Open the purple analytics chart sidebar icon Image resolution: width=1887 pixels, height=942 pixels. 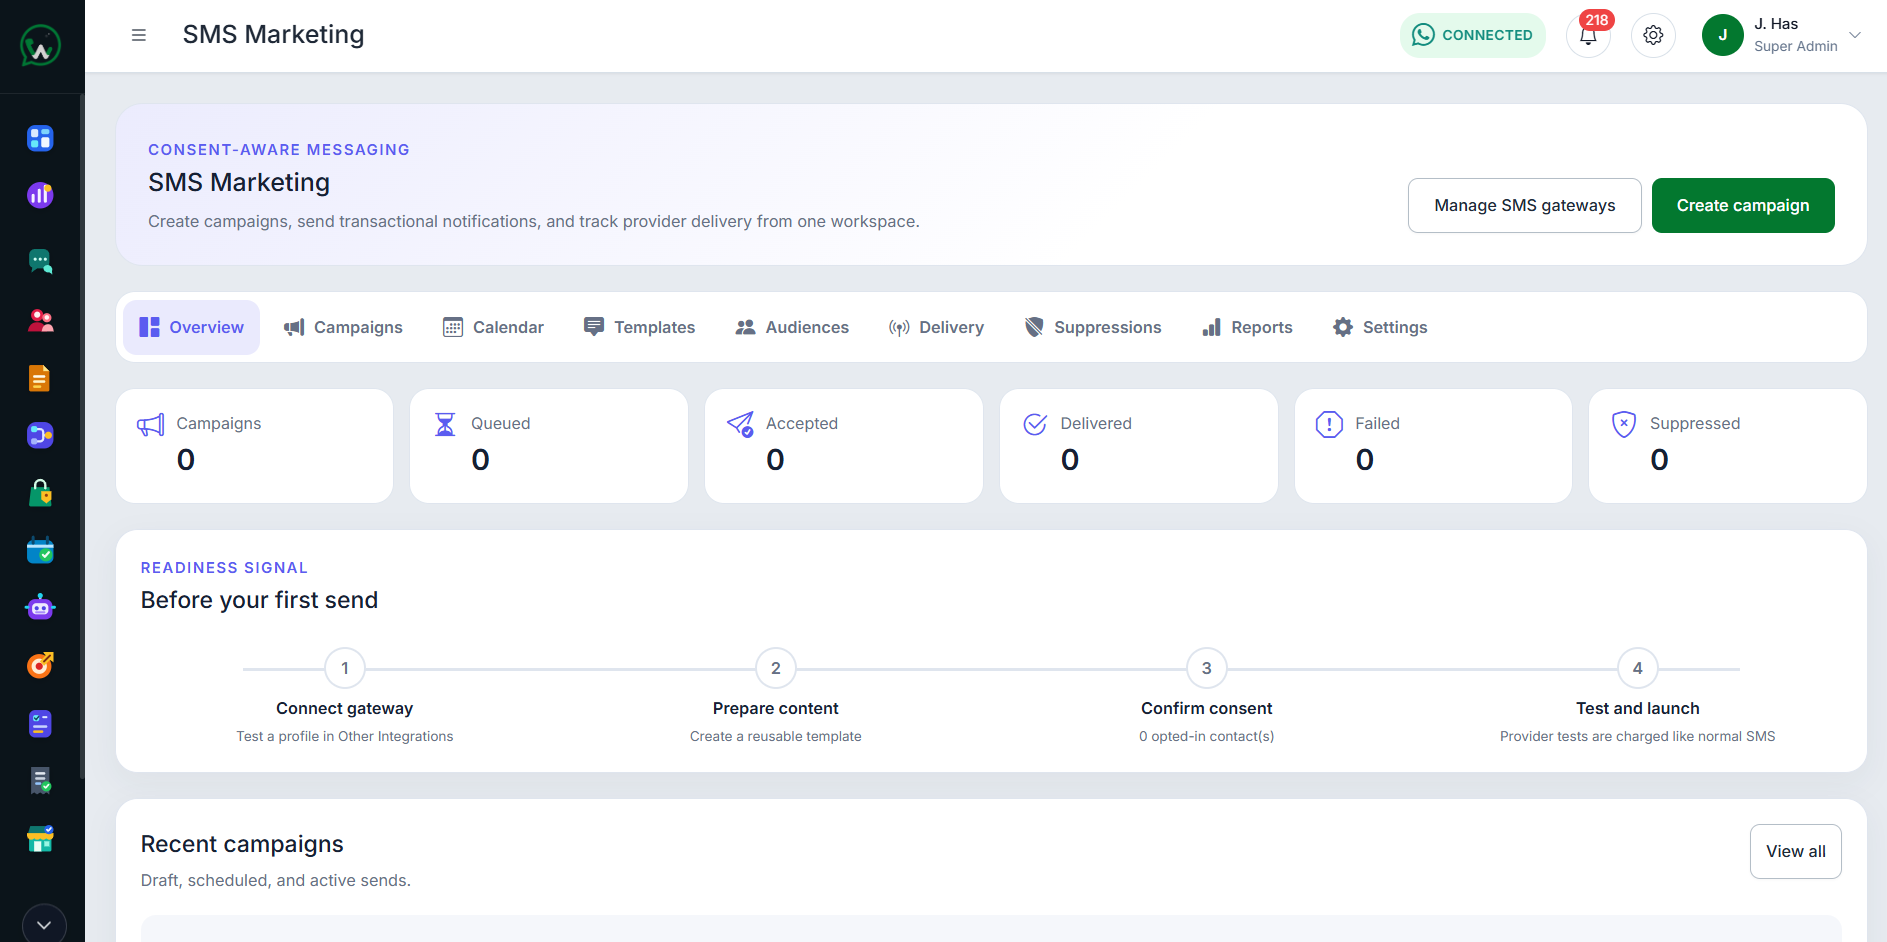(40, 195)
